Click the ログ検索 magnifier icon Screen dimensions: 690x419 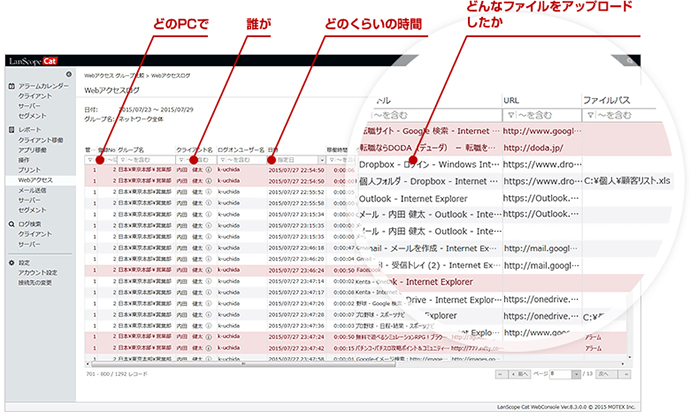(11, 224)
